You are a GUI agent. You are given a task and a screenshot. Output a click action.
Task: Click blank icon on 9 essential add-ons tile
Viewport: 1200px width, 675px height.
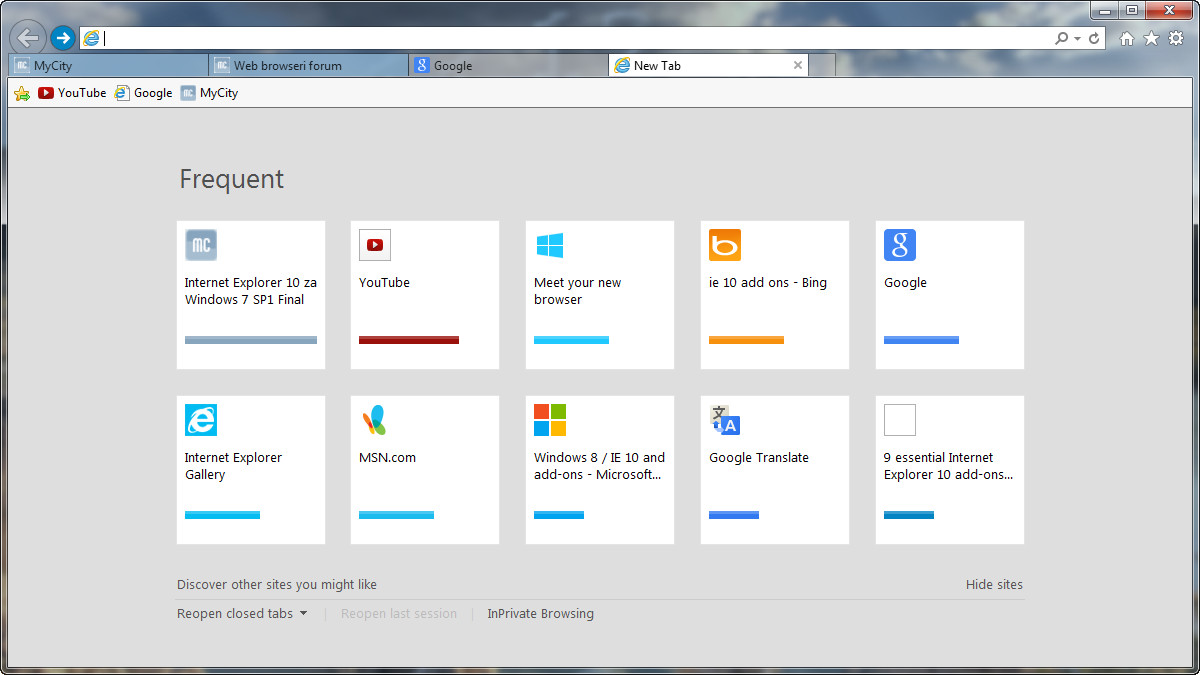pos(900,420)
